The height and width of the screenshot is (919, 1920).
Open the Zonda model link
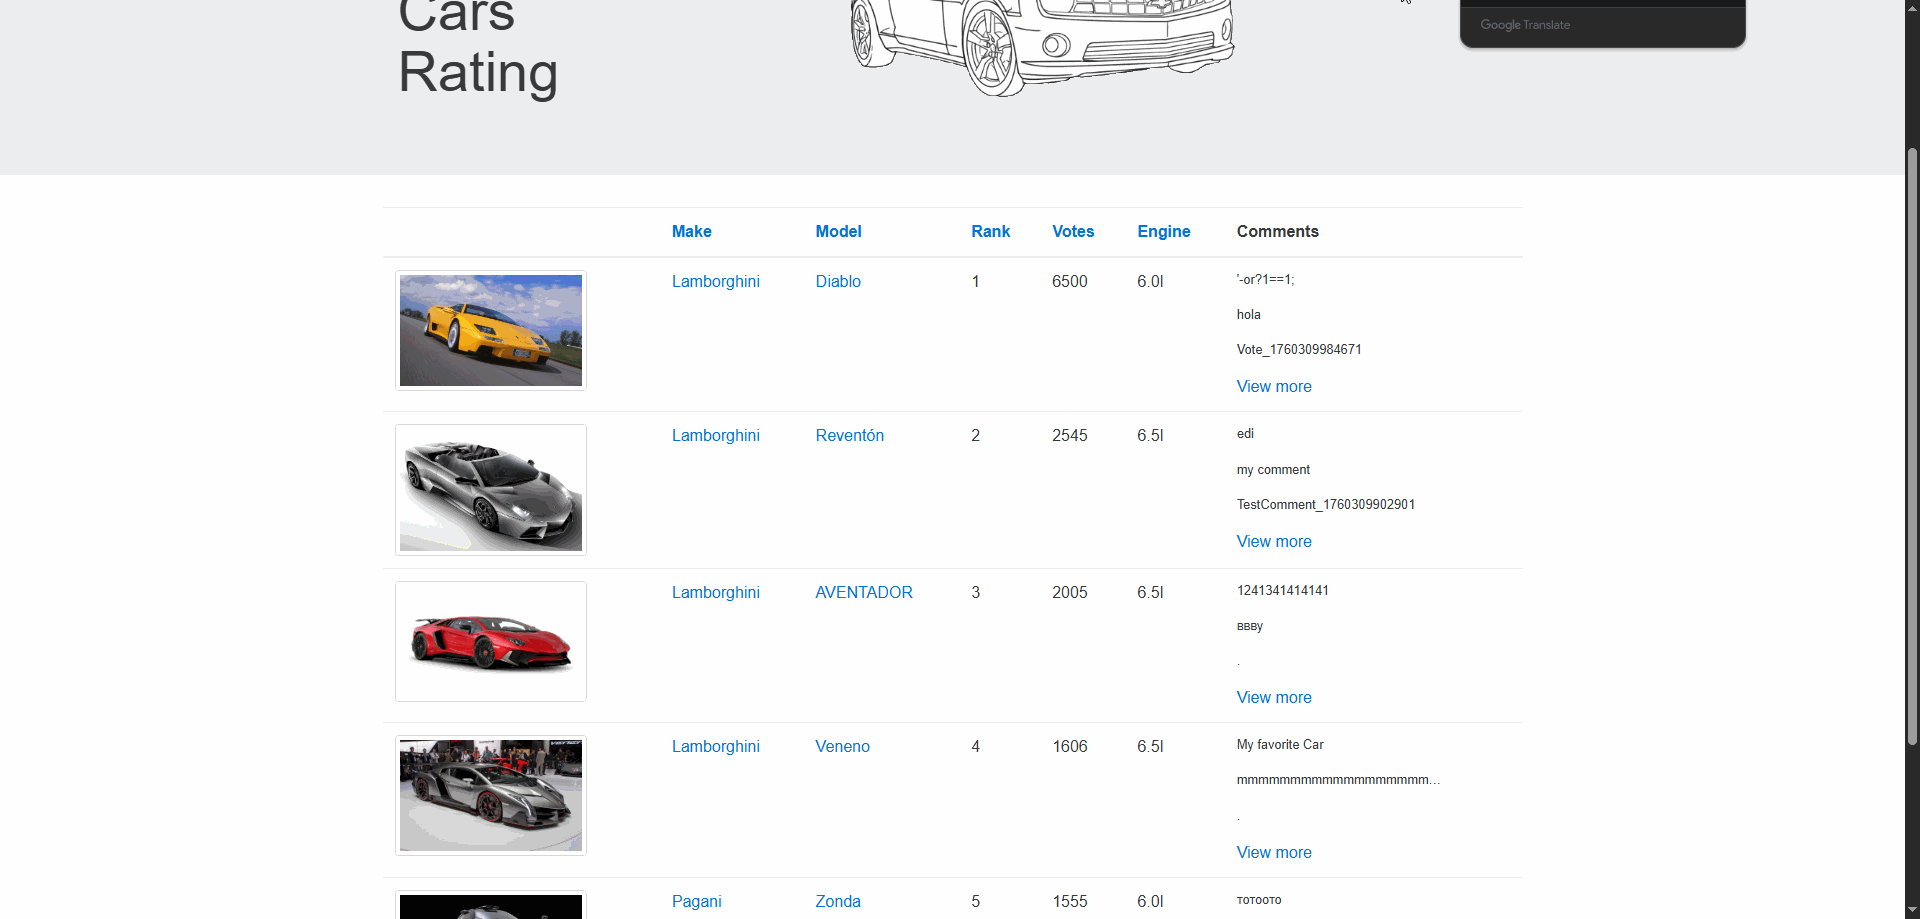click(837, 901)
